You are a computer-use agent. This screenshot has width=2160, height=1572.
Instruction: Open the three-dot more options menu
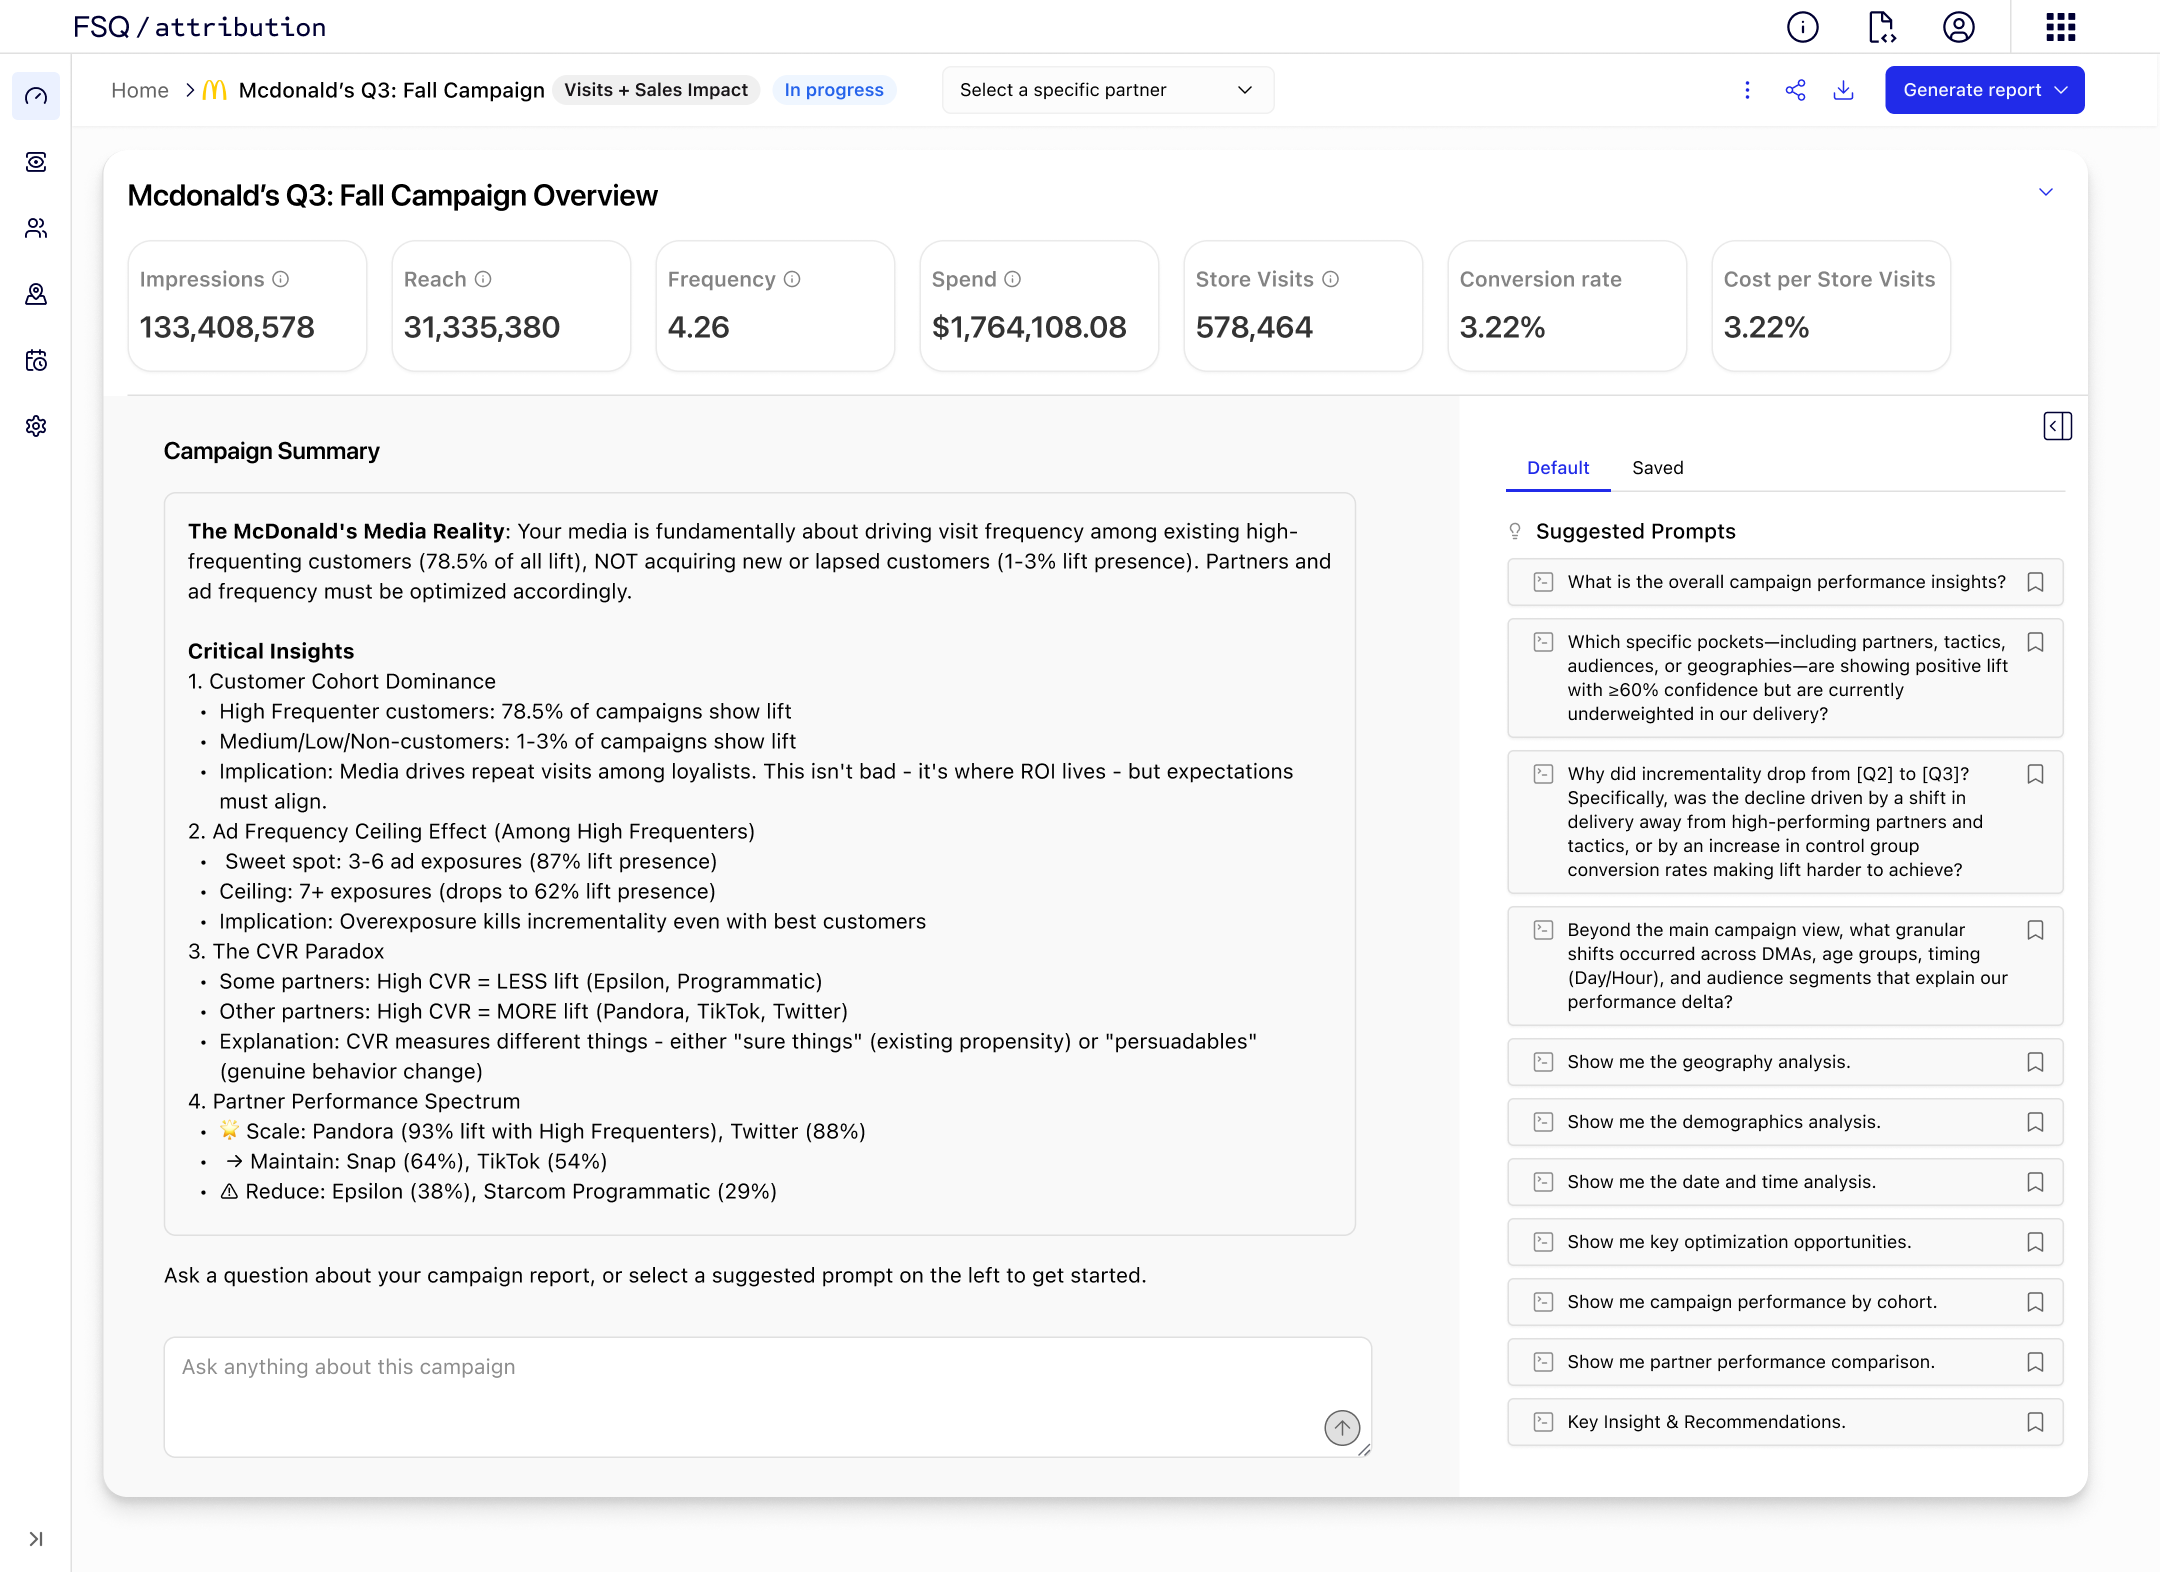[x=1747, y=90]
